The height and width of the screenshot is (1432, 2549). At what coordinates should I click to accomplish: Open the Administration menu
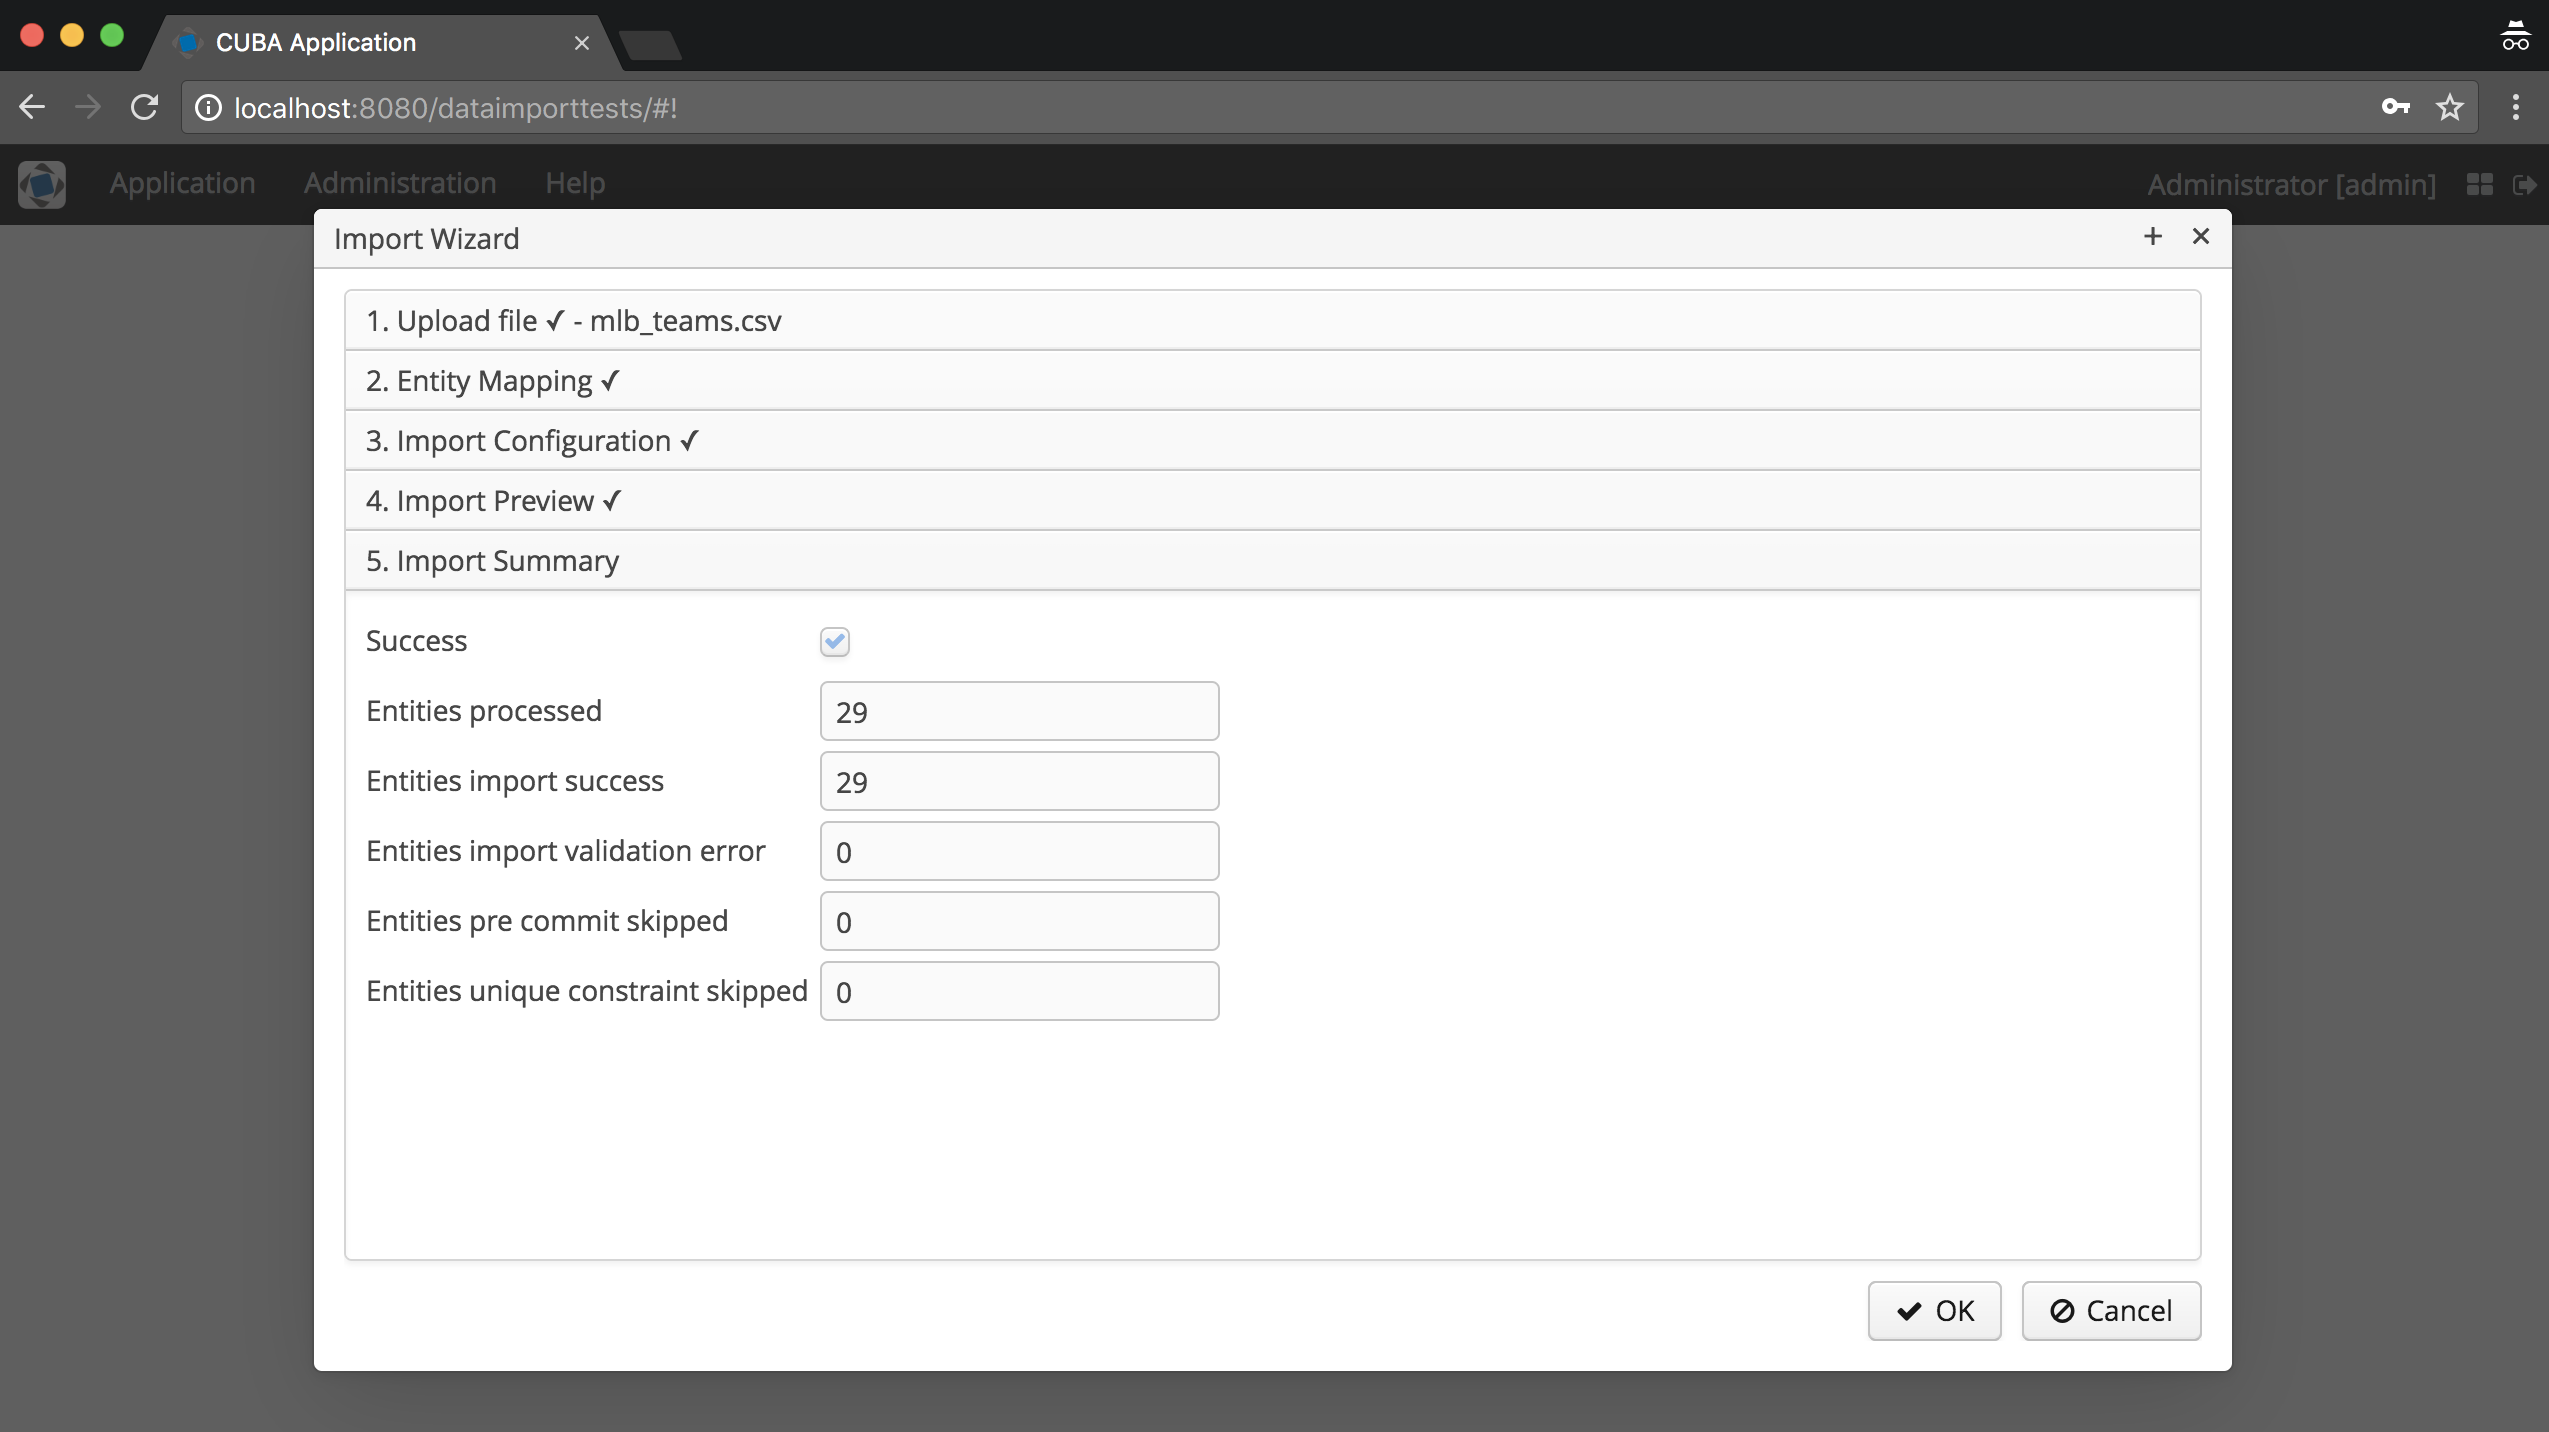tap(400, 183)
